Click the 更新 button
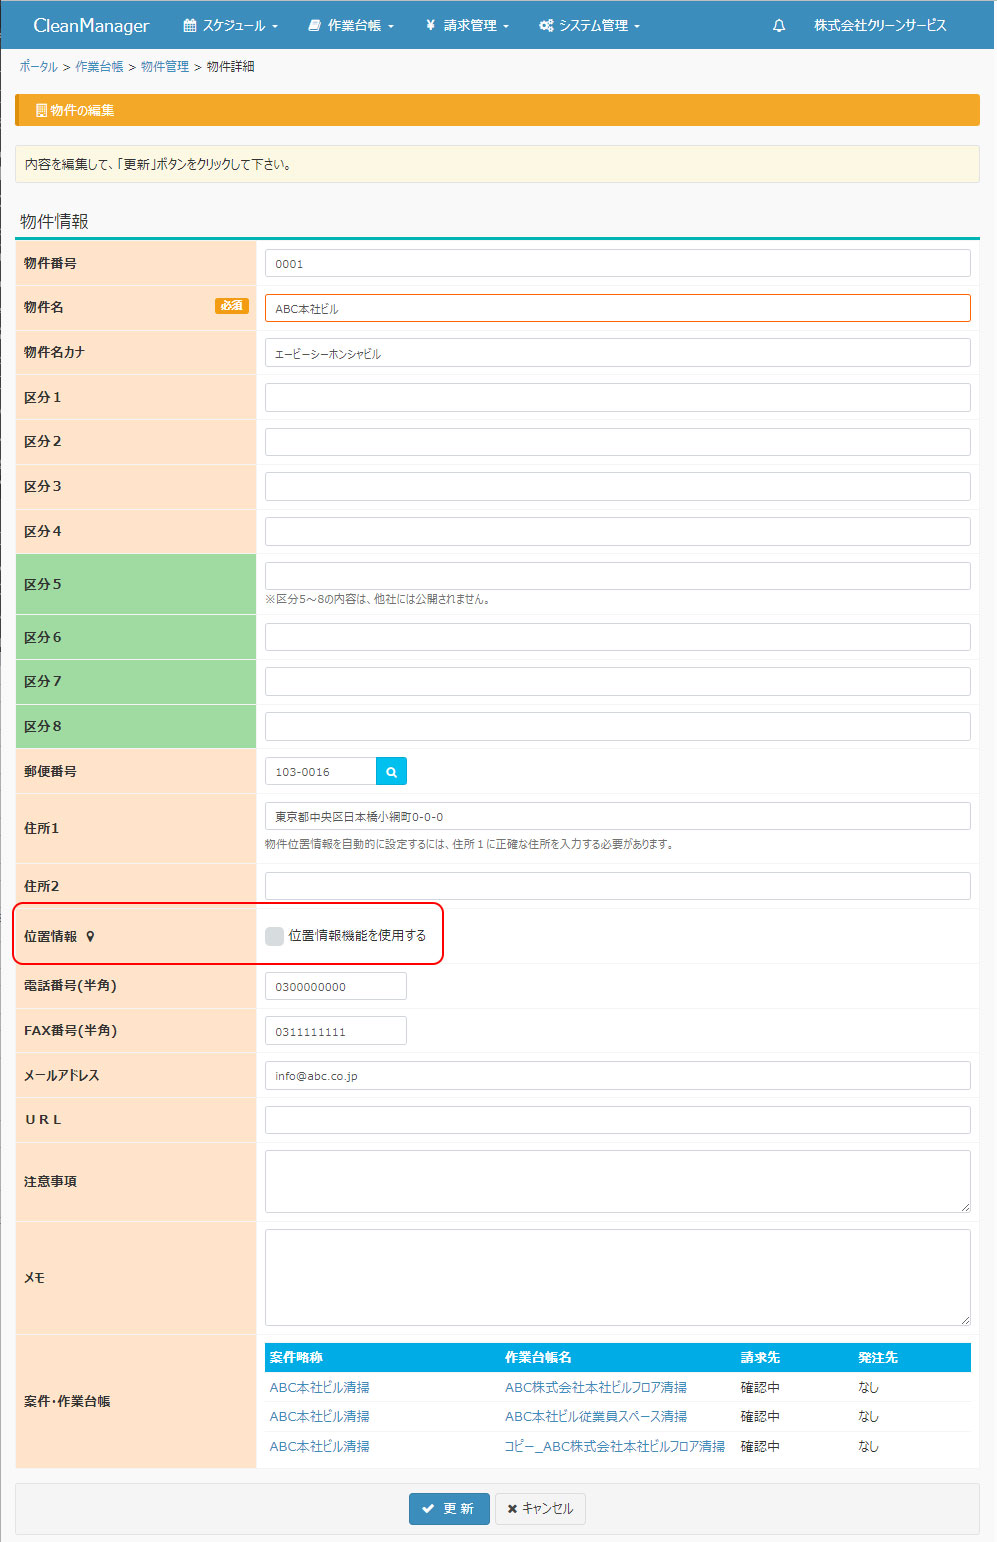The height and width of the screenshot is (1542, 997). point(449,1508)
